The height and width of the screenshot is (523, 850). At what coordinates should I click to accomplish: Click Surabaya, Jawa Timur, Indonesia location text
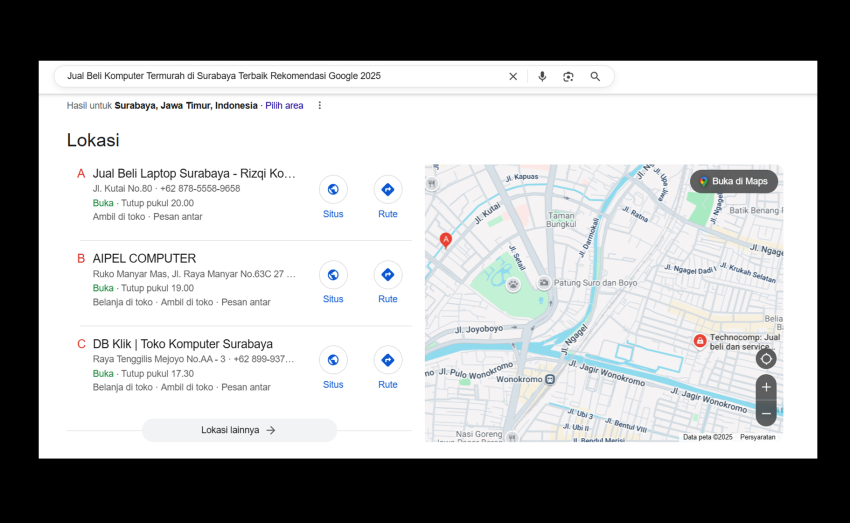pyautogui.click(x=186, y=106)
